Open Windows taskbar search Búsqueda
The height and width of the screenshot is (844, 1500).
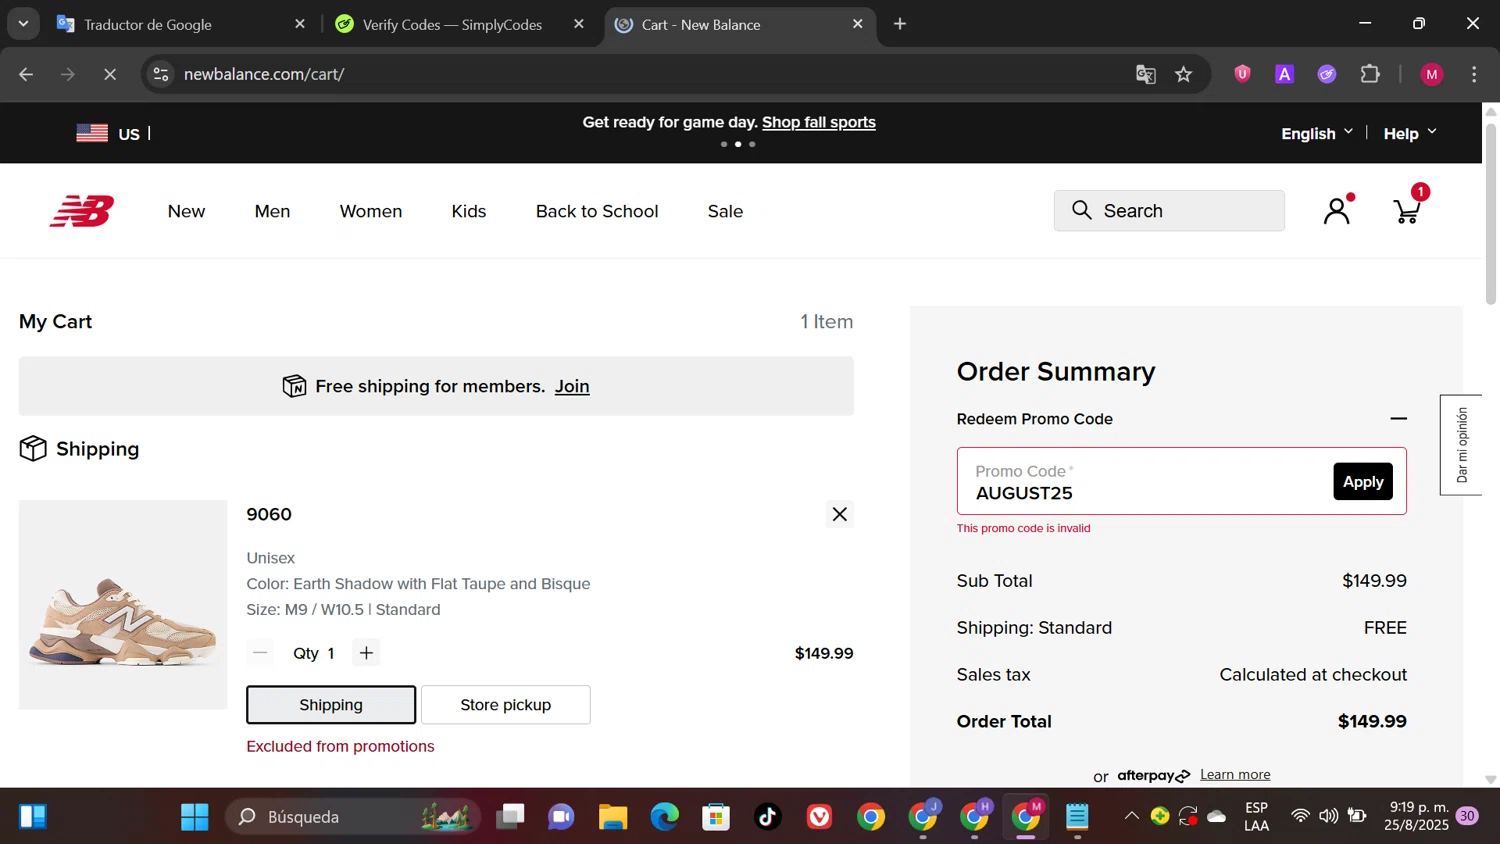(x=352, y=817)
